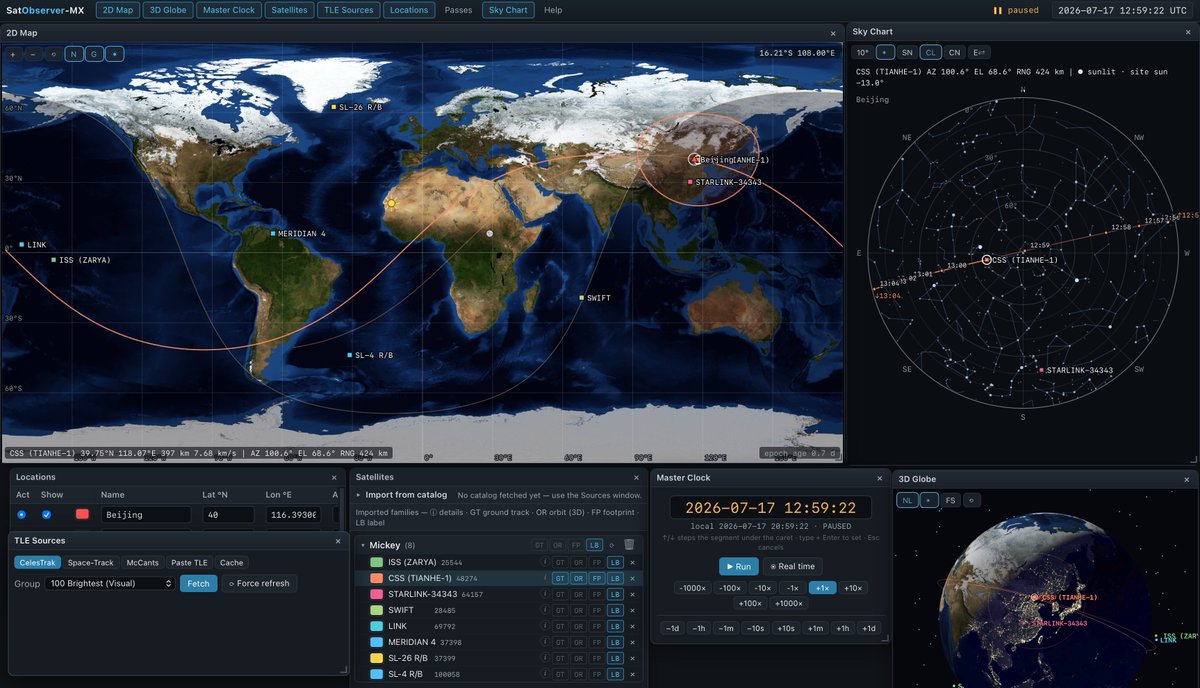This screenshot has height=688, width=1200.
Task: Open the 2D Map window from top bar
Action: pos(116,10)
